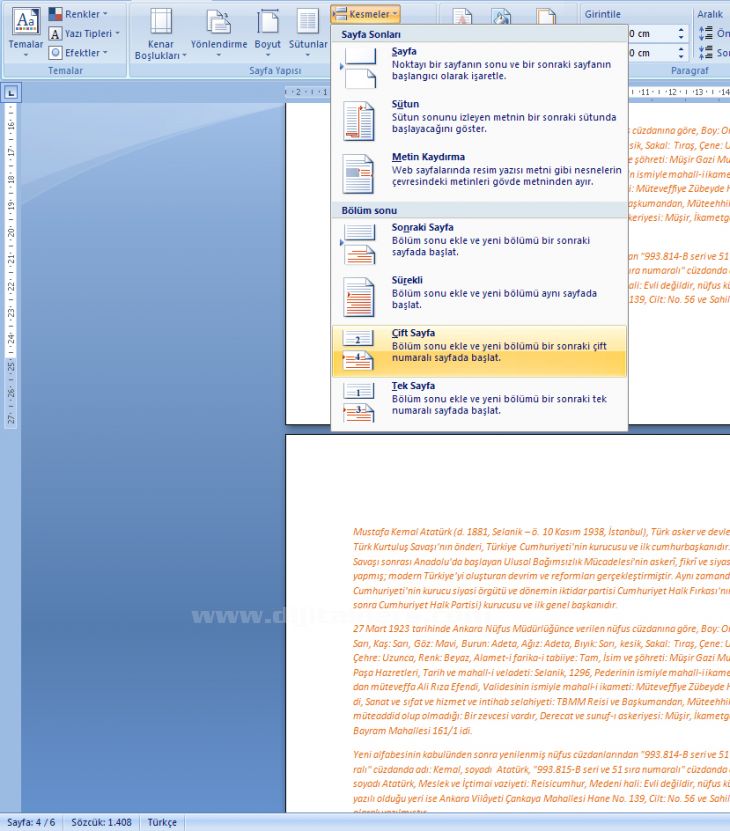730x831 pixels.
Task: Click paragraph starting '27 Mart 1923 tarihinde'
Action: click(x=541, y=679)
